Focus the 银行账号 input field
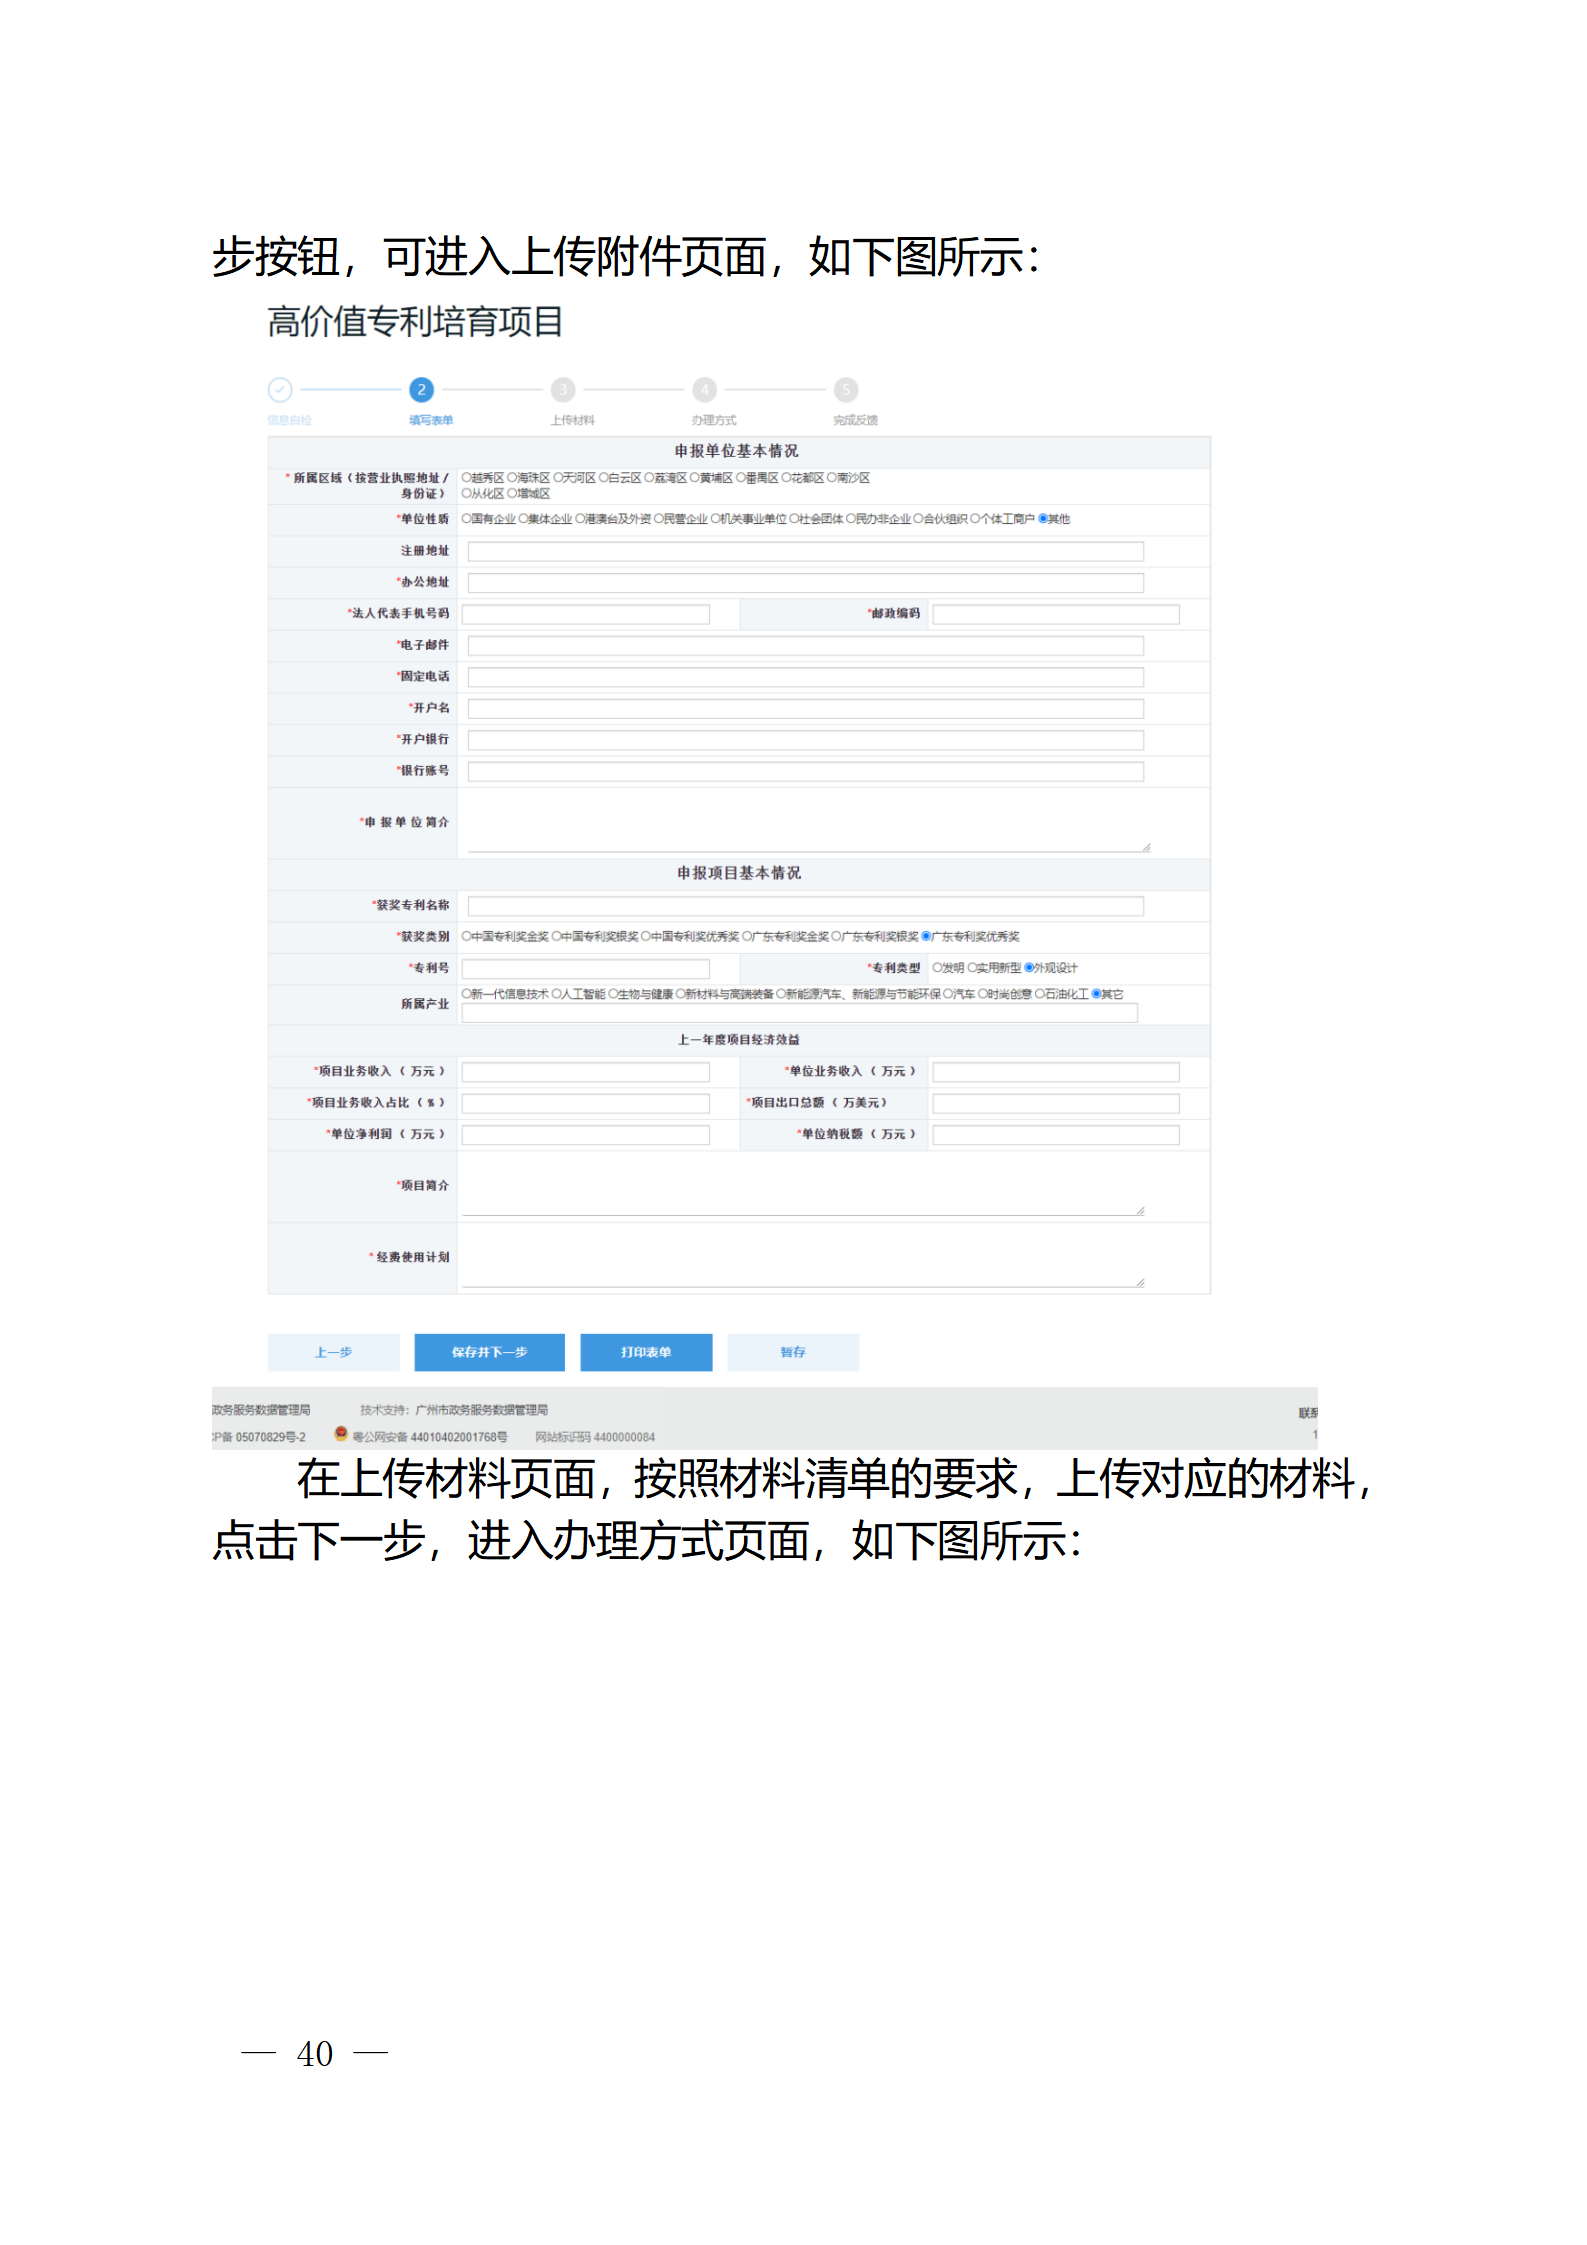Image resolution: width=1587 pixels, height=2245 pixels. pyautogui.click(x=805, y=771)
